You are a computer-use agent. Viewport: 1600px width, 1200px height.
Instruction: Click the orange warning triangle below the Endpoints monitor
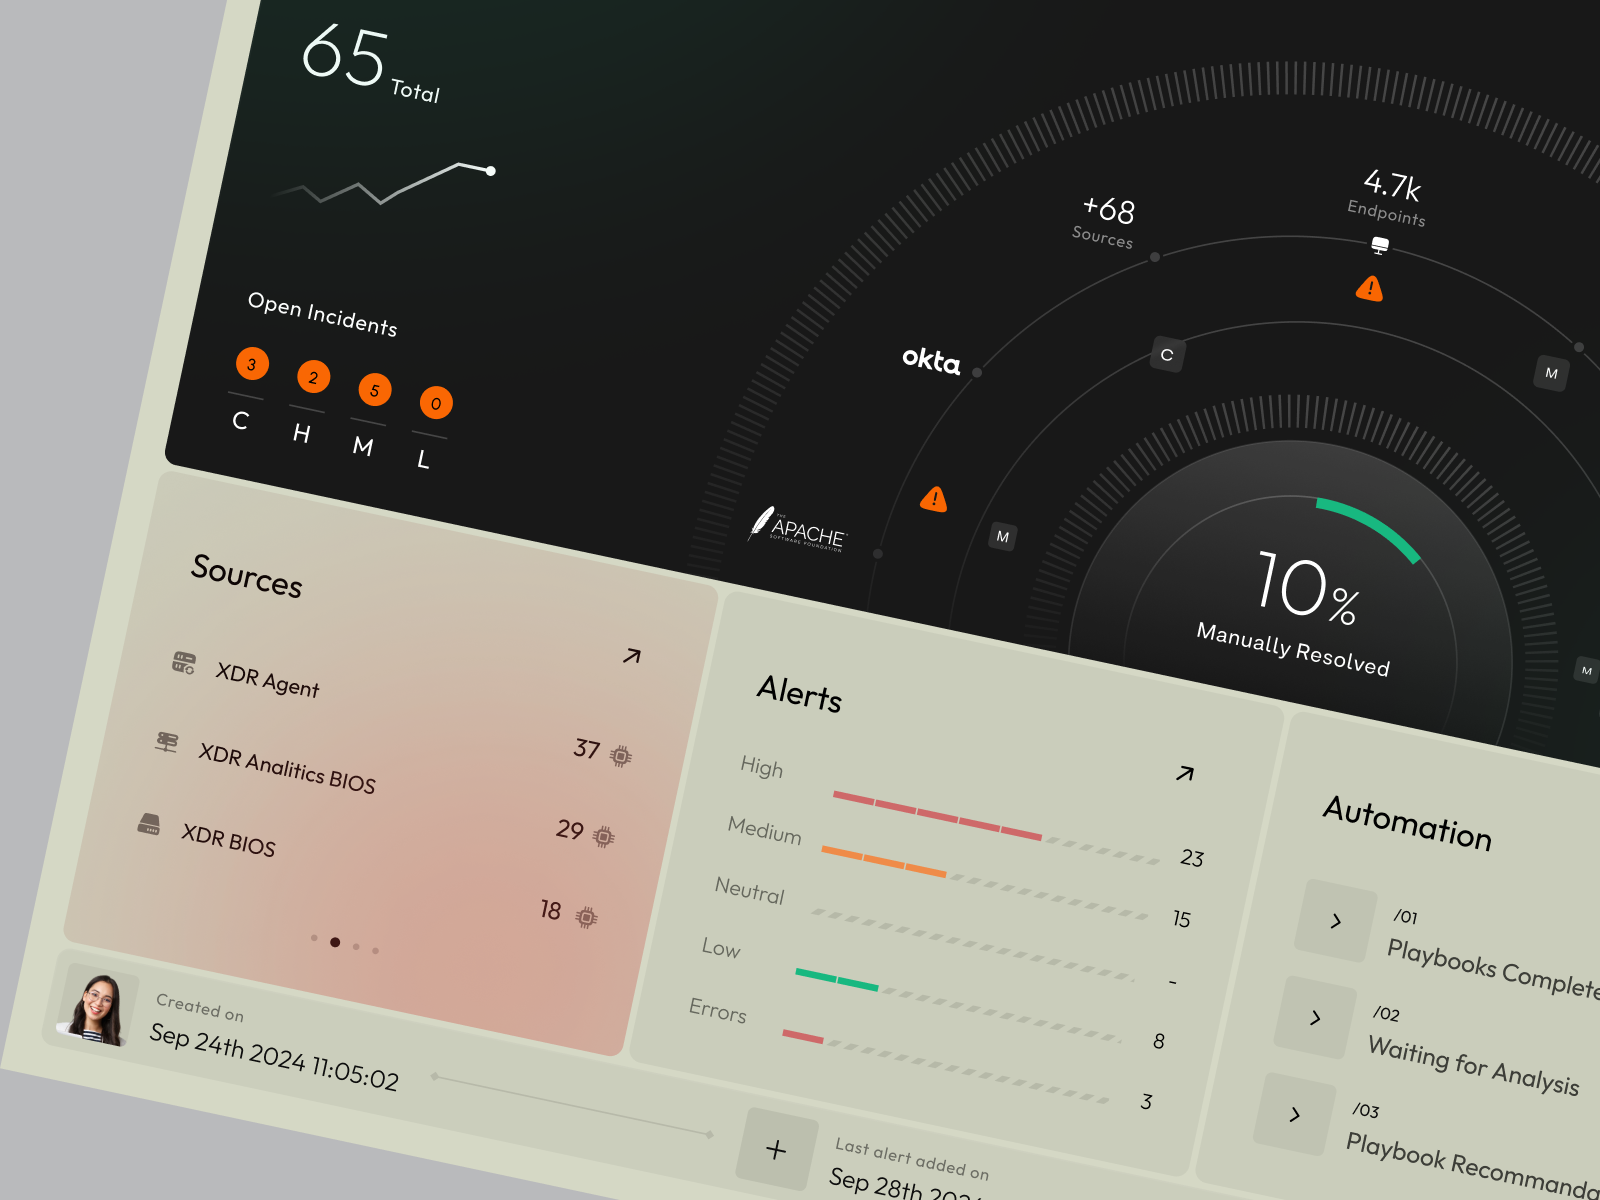[1371, 290]
